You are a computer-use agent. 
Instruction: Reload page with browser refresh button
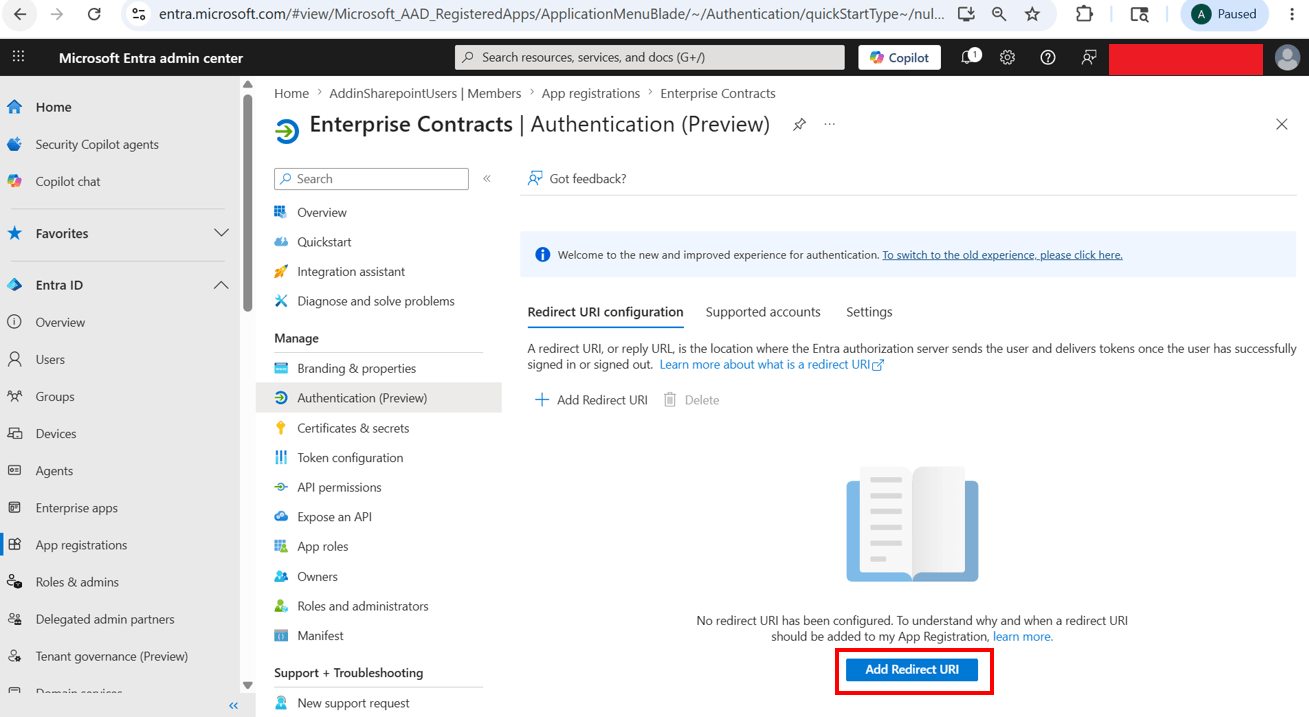coord(94,14)
